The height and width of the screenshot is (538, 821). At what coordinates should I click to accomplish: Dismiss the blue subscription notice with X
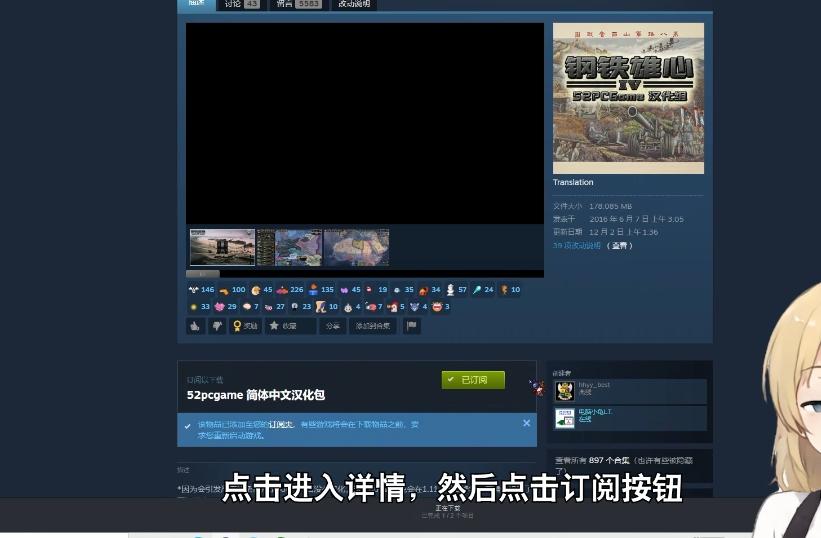coord(526,423)
